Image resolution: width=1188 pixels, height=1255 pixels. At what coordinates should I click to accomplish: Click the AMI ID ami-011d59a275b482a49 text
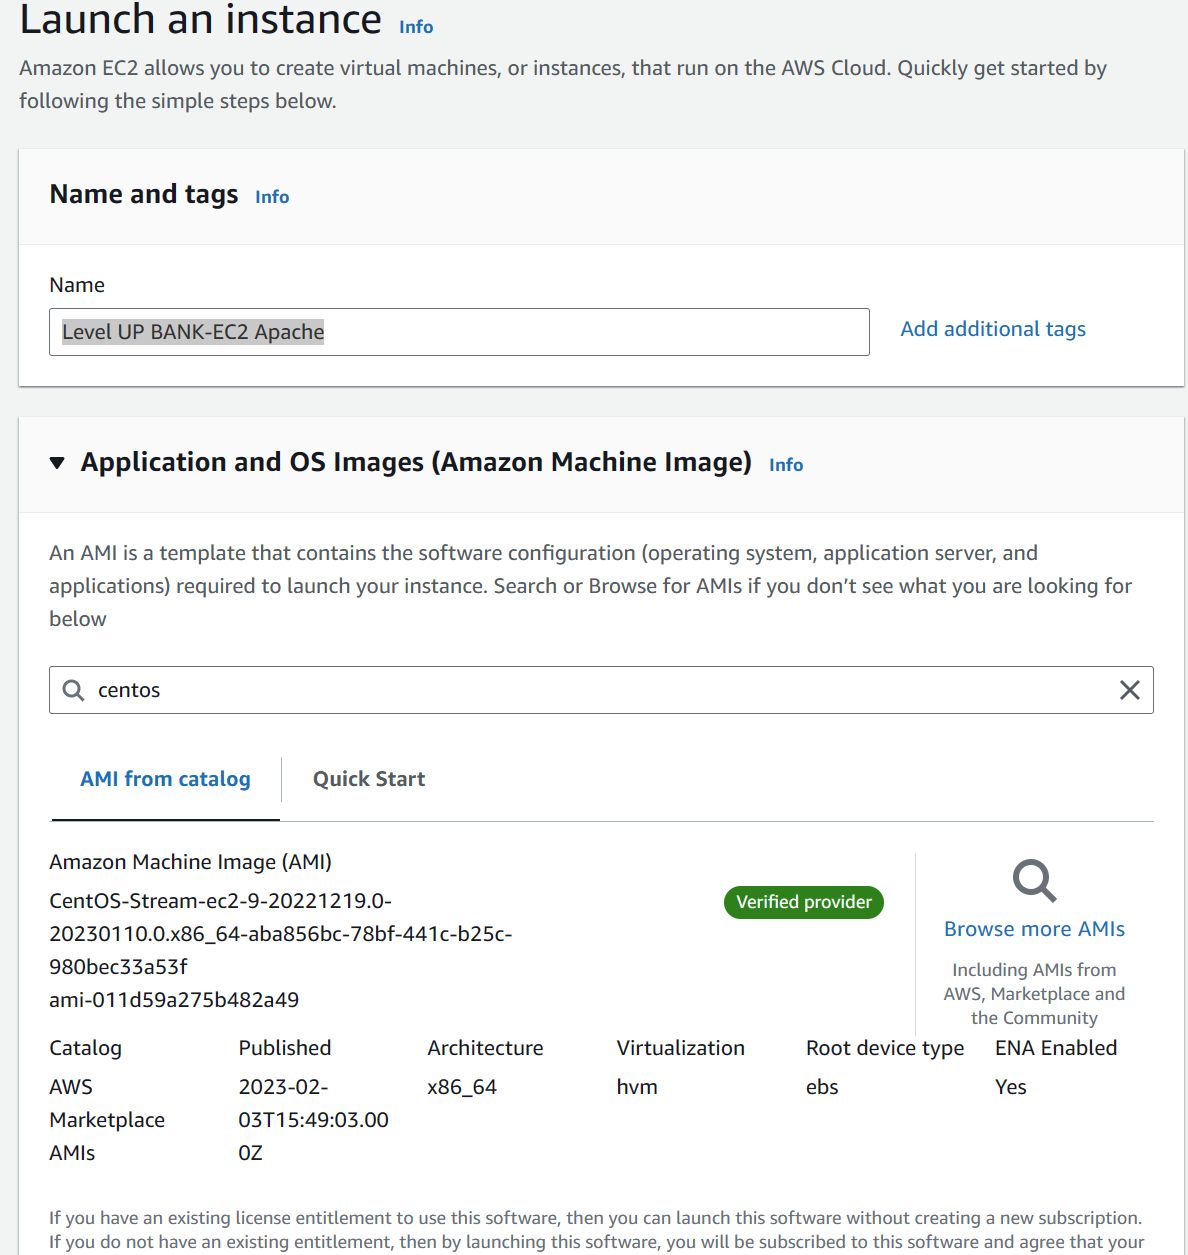(x=174, y=1000)
